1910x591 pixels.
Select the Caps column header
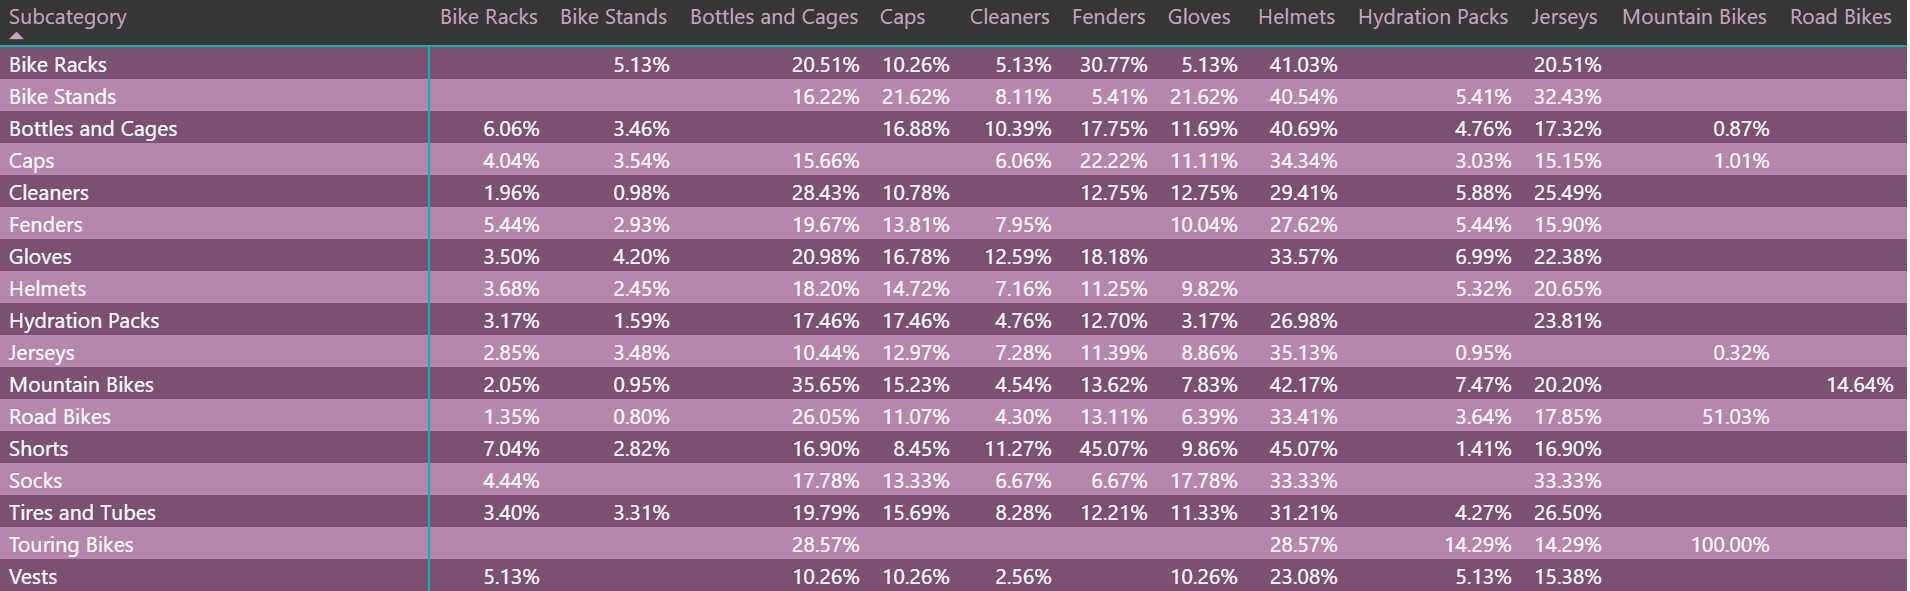(x=902, y=17)
